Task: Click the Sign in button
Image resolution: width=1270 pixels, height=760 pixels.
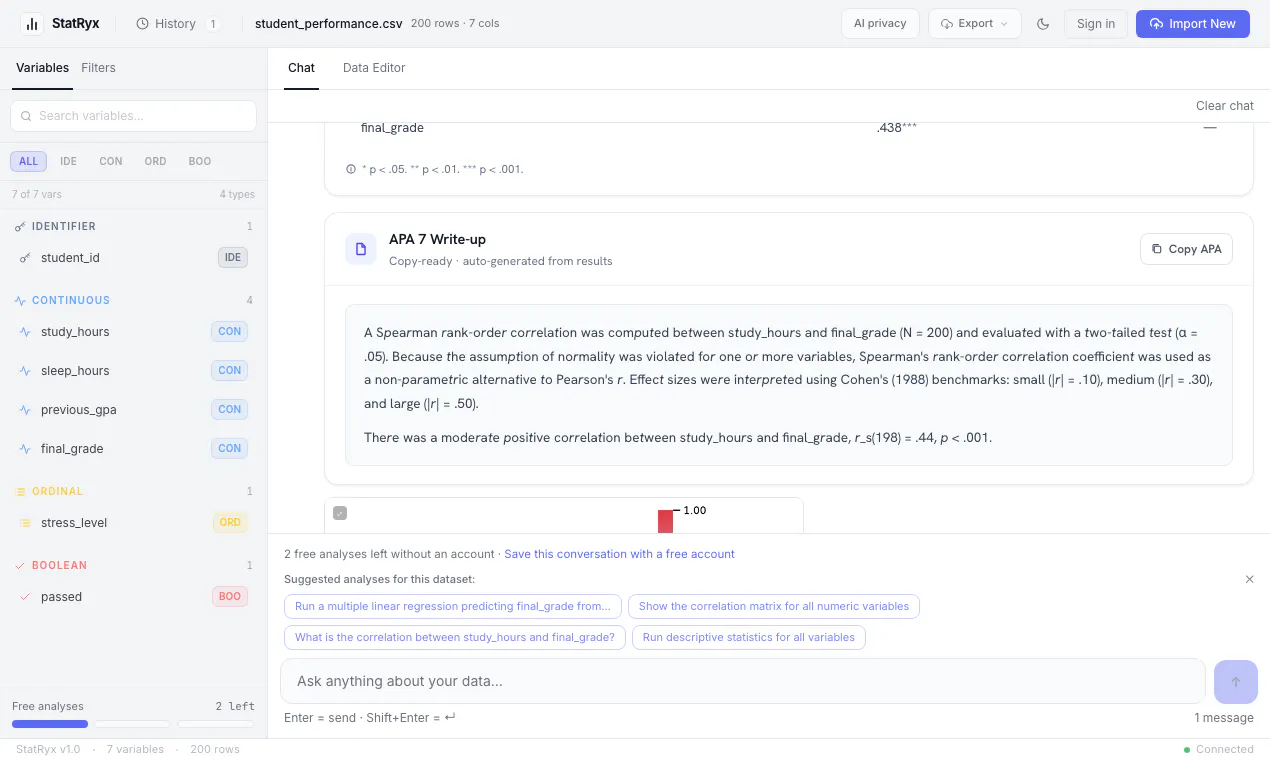Action: click(1096, 24)
